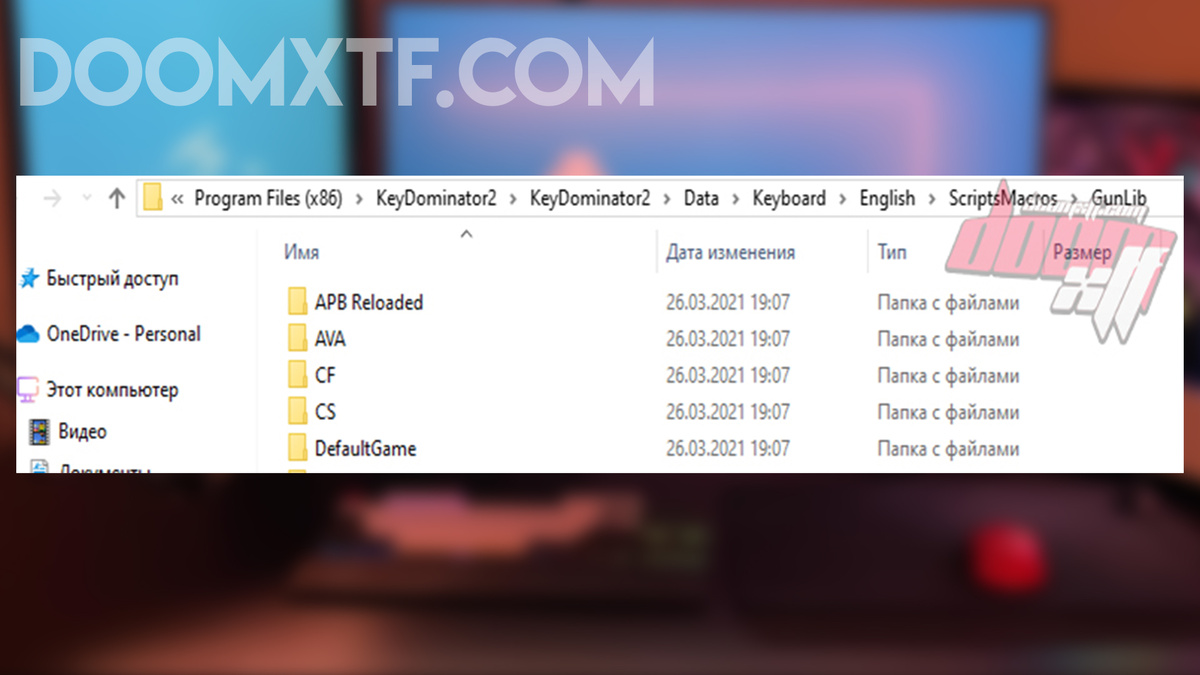The image size is (1200, 675).
Task: Open recent locations dropdown arrow
Action: [x=85, y=199]
